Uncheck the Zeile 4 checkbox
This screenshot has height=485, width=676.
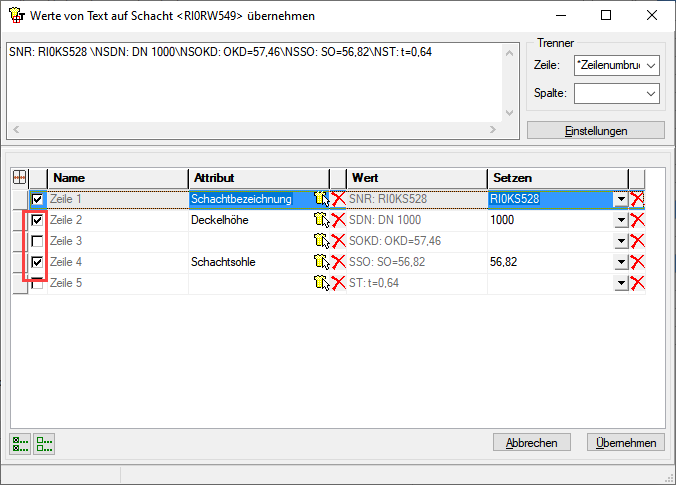click(38, 262)
